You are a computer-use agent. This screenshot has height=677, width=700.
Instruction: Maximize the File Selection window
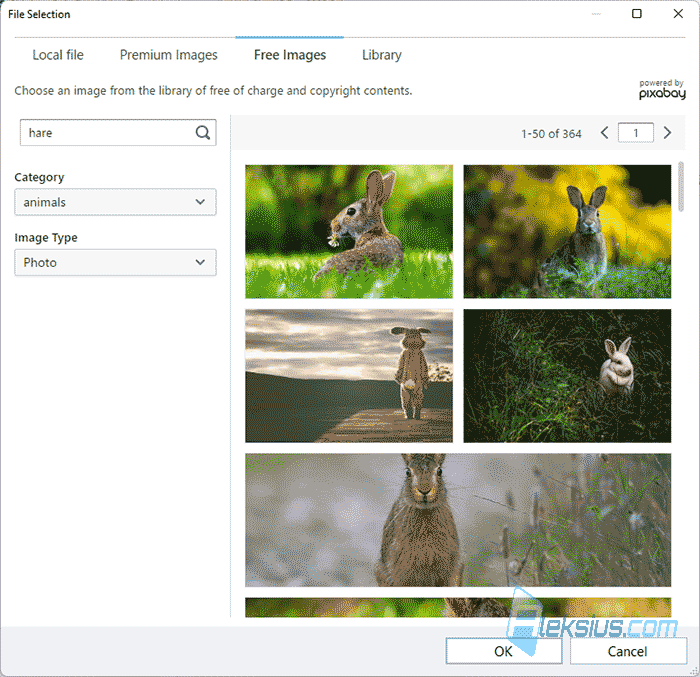pyautogui.click(x=637, y=14)
